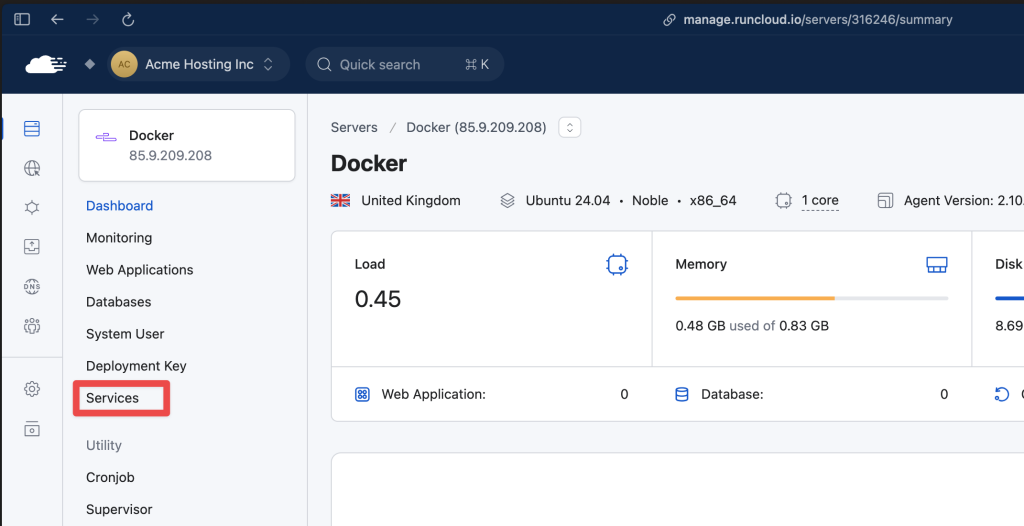Select the DNS icon in rail
Viewport: 1024px width, 526px height.
[31, 286]
